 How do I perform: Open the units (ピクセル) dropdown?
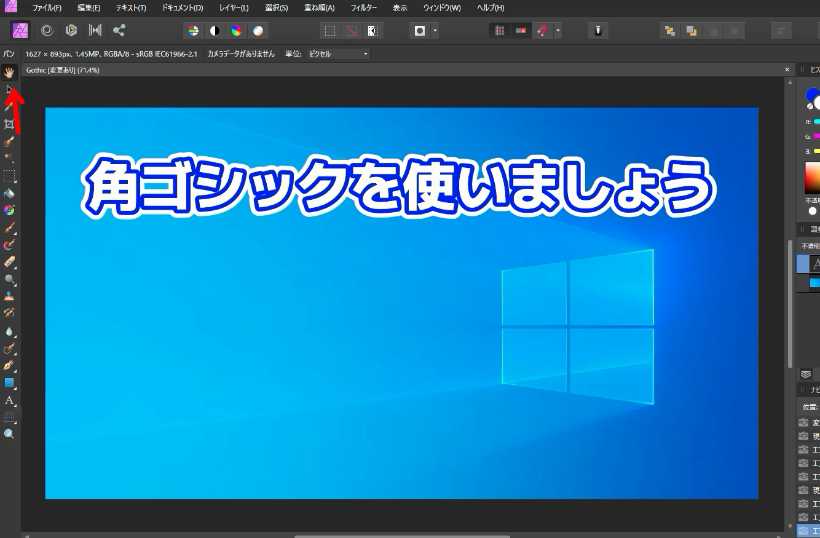click(338, 54)
